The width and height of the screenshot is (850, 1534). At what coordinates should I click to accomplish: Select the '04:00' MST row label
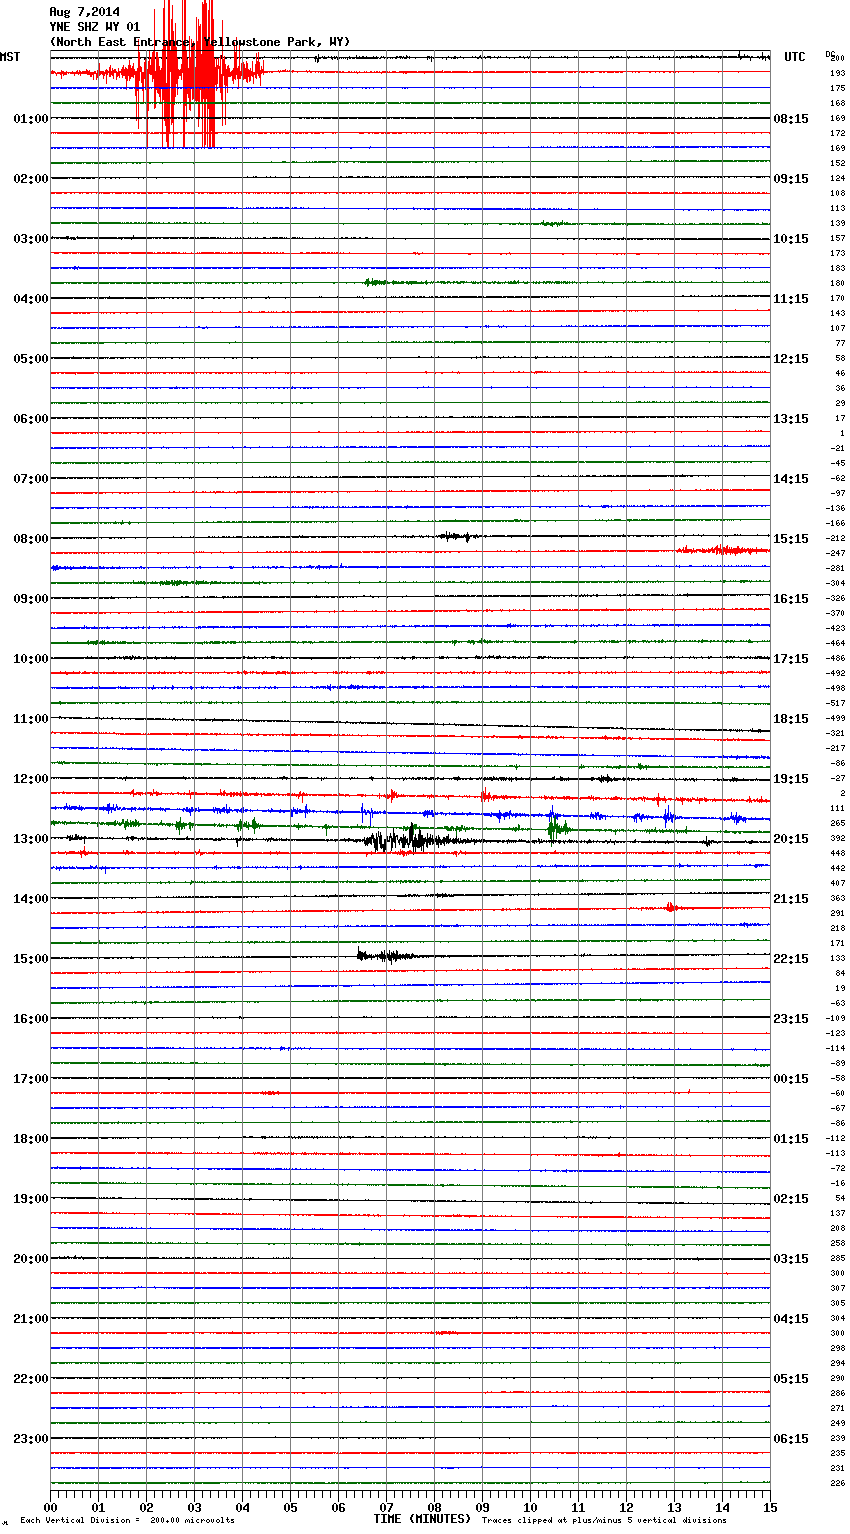[31, 299]
